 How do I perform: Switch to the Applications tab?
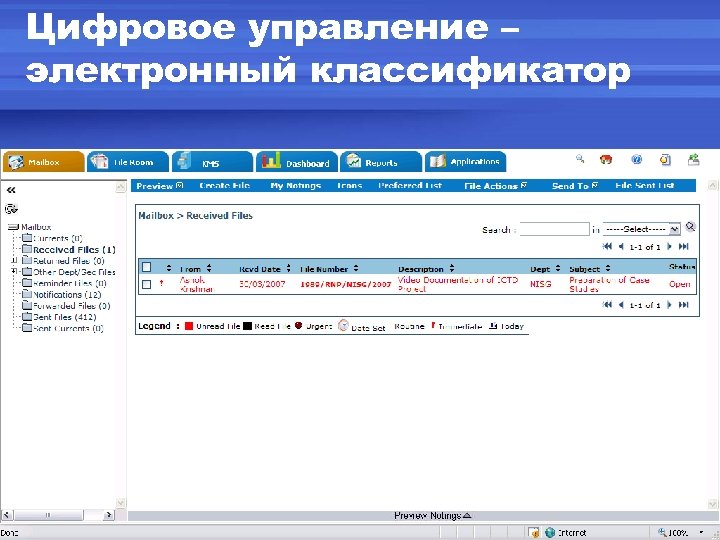click(465, 162)
